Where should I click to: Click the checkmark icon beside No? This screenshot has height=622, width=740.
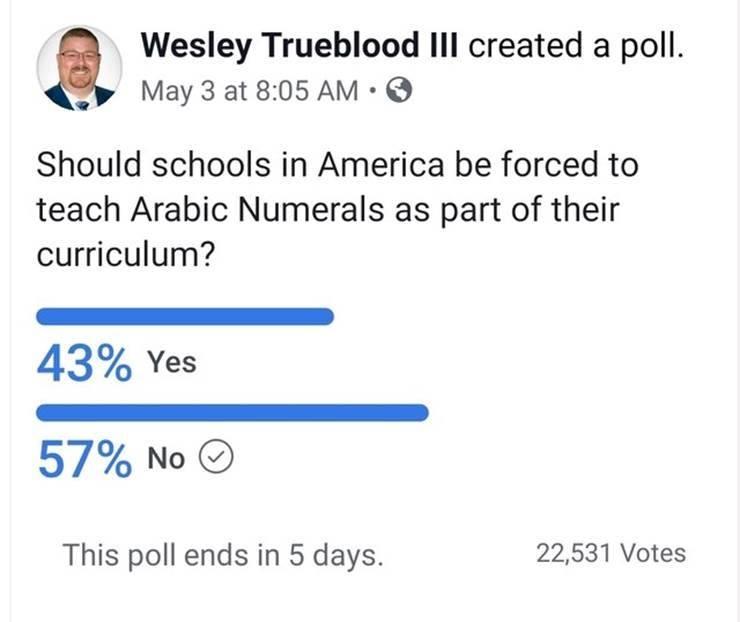(x=216, y=457)
